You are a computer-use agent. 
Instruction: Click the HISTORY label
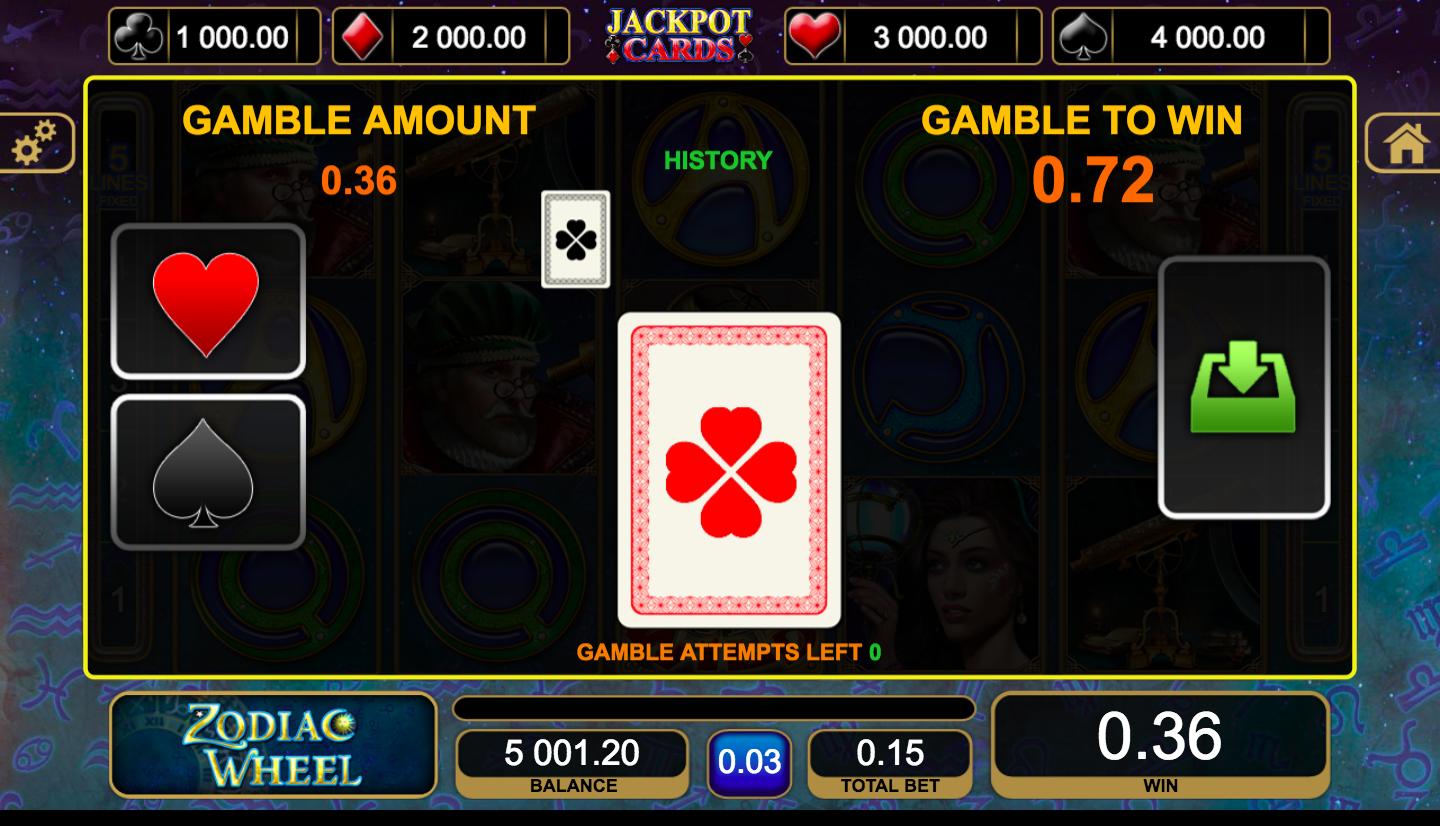pos(718,160)
